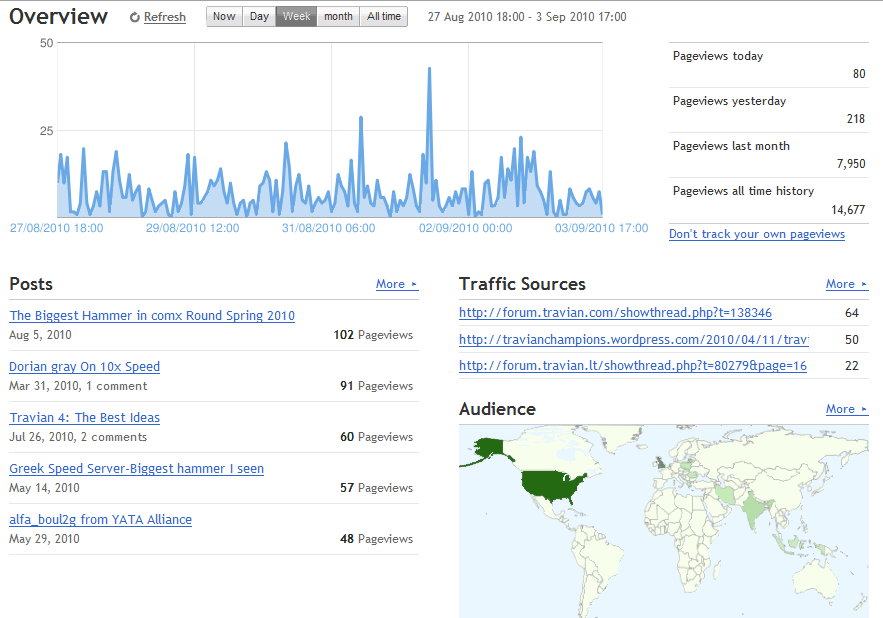Select the Now time range

tap(224, 17)
